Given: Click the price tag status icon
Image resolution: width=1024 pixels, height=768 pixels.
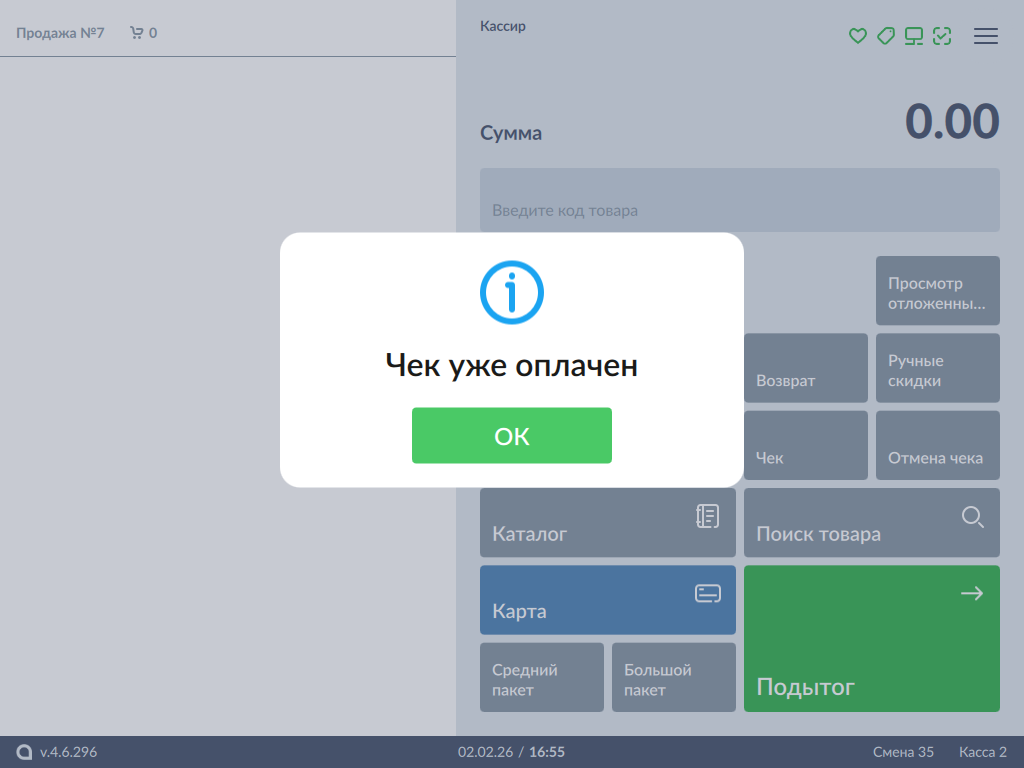Looking at the screenshot, I should [885, 36].
